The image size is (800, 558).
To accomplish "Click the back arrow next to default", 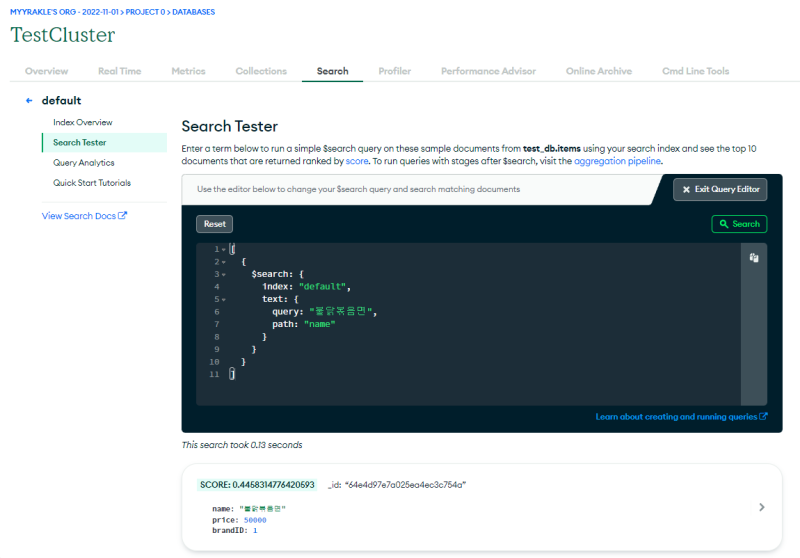I will click(29, 101).
